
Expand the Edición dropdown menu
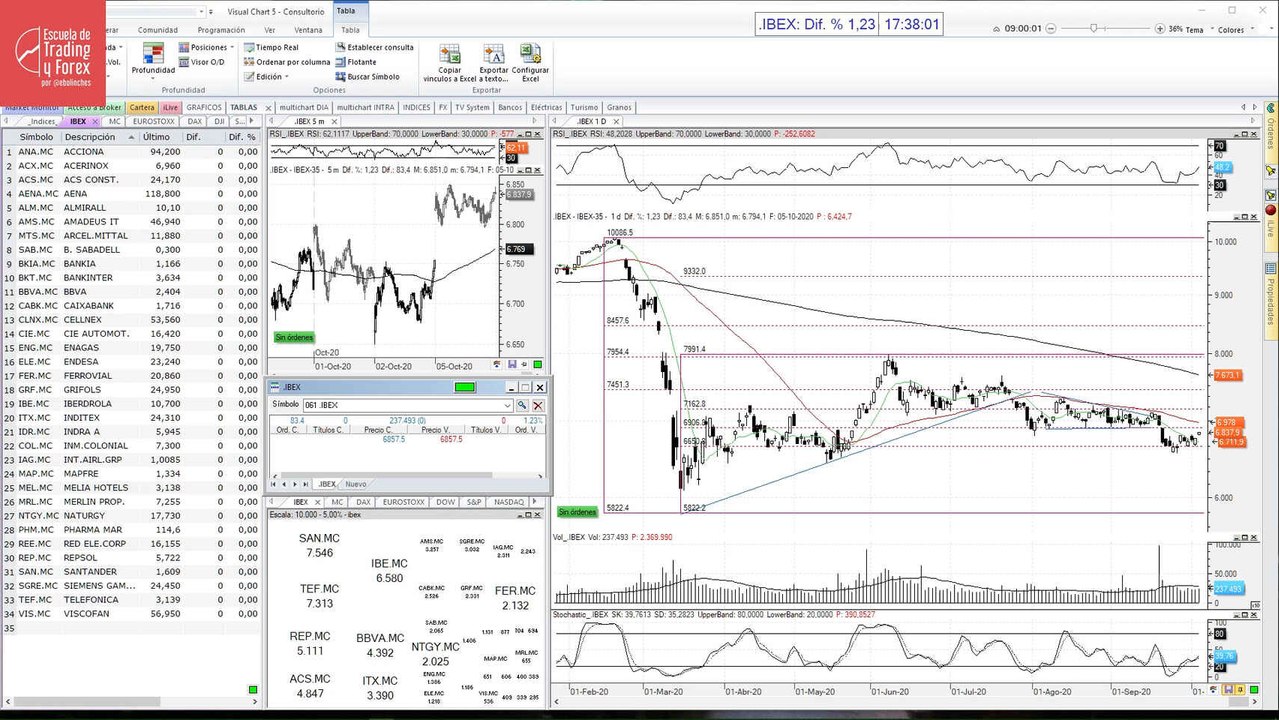click(x=266, y=77)
